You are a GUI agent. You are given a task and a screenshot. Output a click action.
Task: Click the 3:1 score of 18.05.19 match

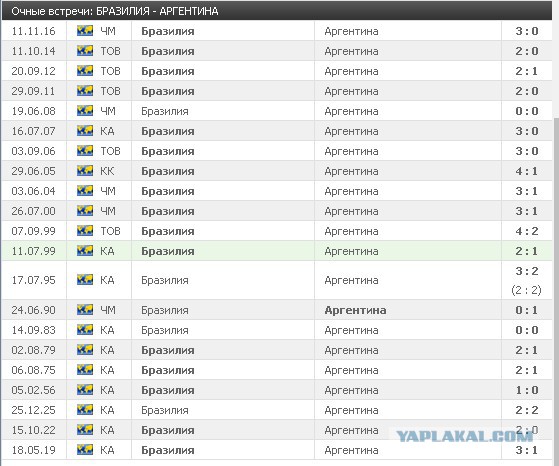[x=527, y=450]
